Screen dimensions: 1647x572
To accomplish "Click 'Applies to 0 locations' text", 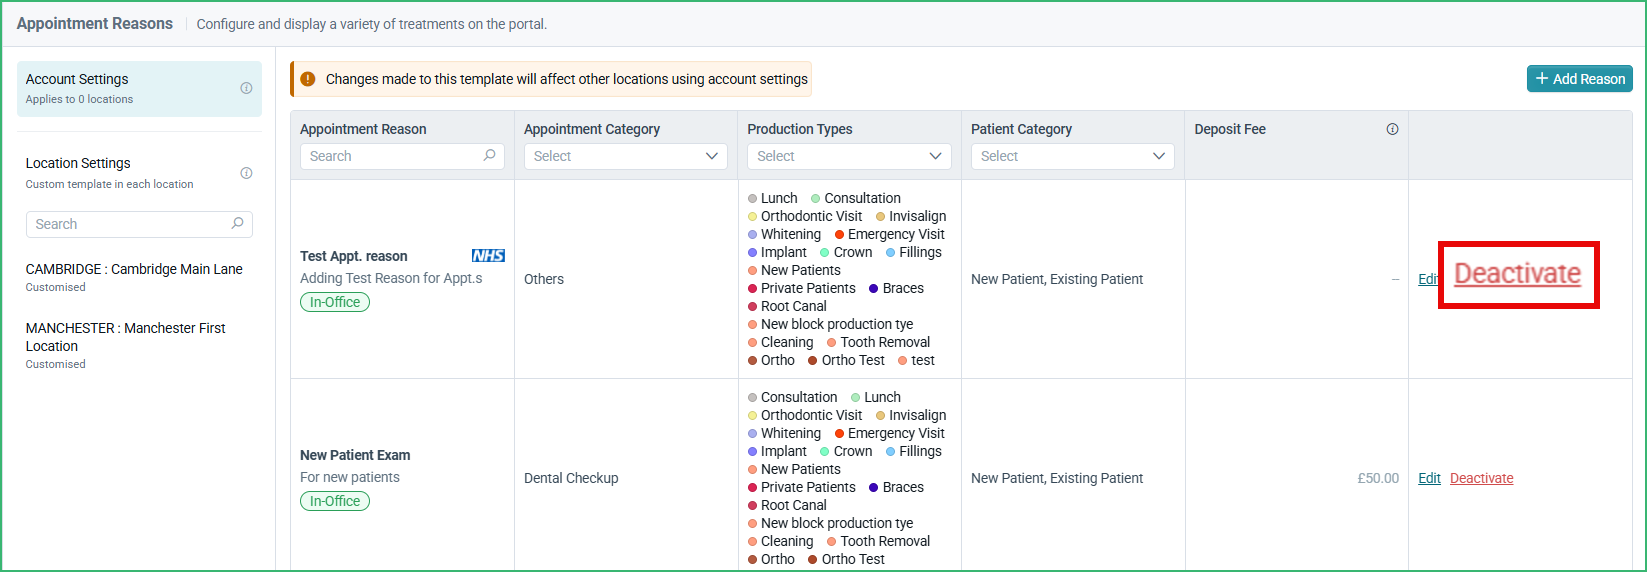I will pos(79,99).
